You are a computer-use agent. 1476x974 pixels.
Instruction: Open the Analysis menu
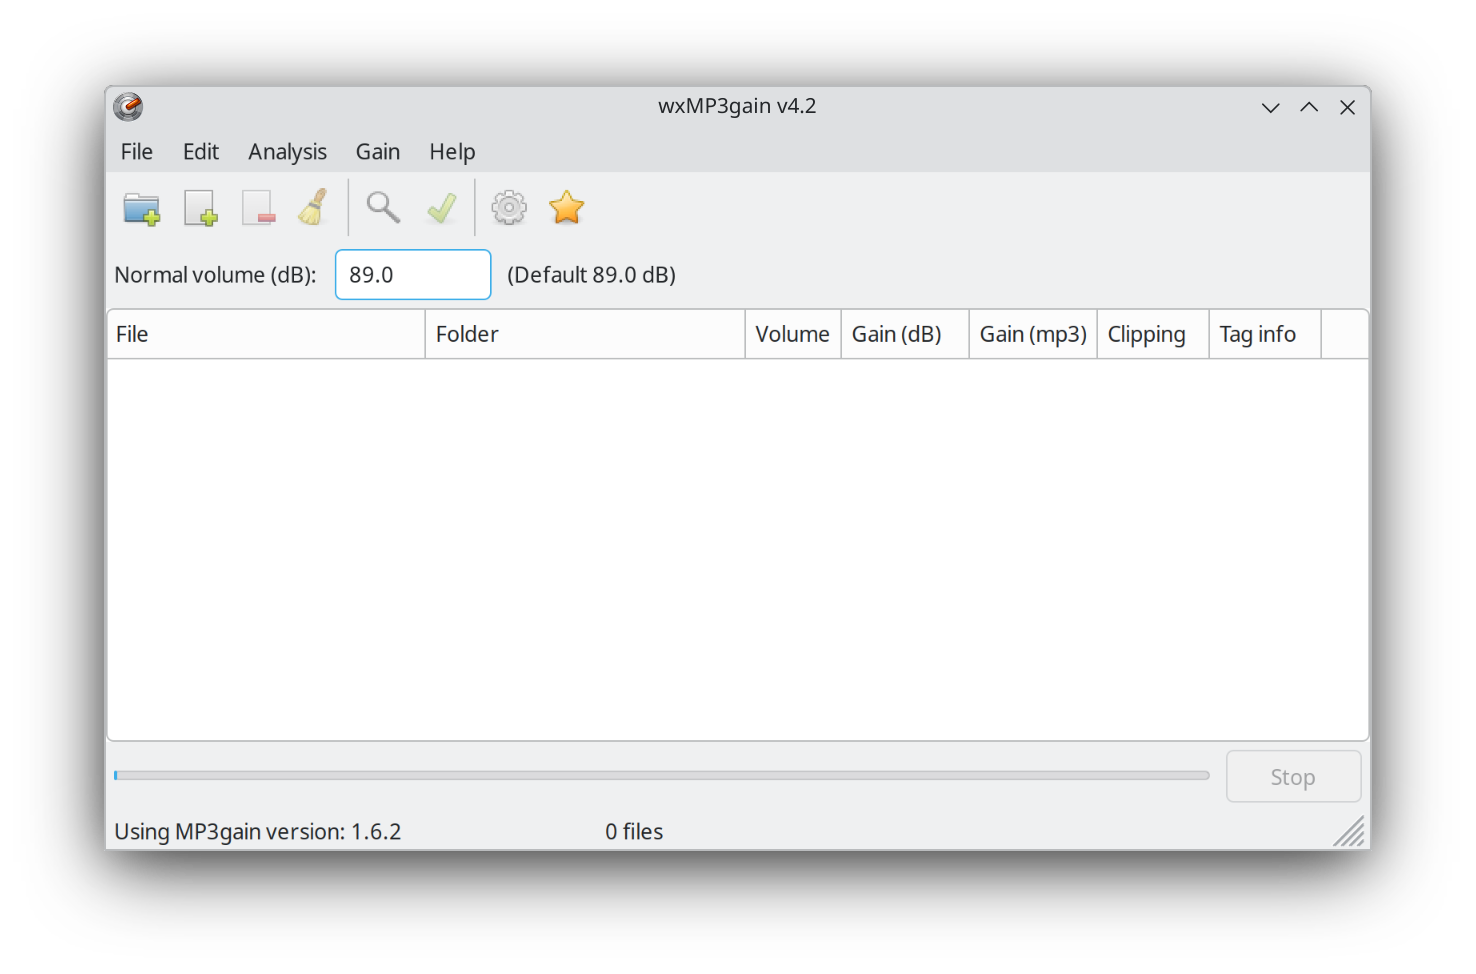pyautogui.click(x=287, y=152)
